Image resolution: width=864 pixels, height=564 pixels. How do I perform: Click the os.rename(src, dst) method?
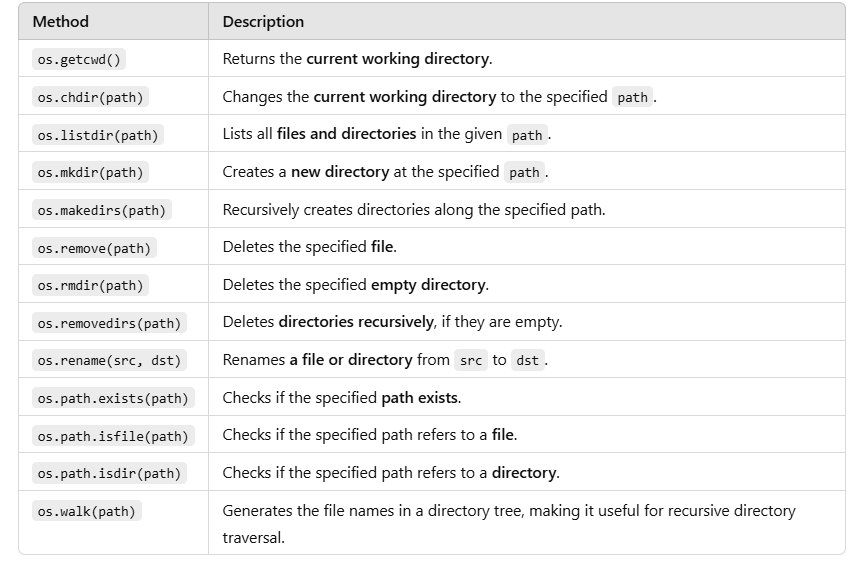(109, 360)
